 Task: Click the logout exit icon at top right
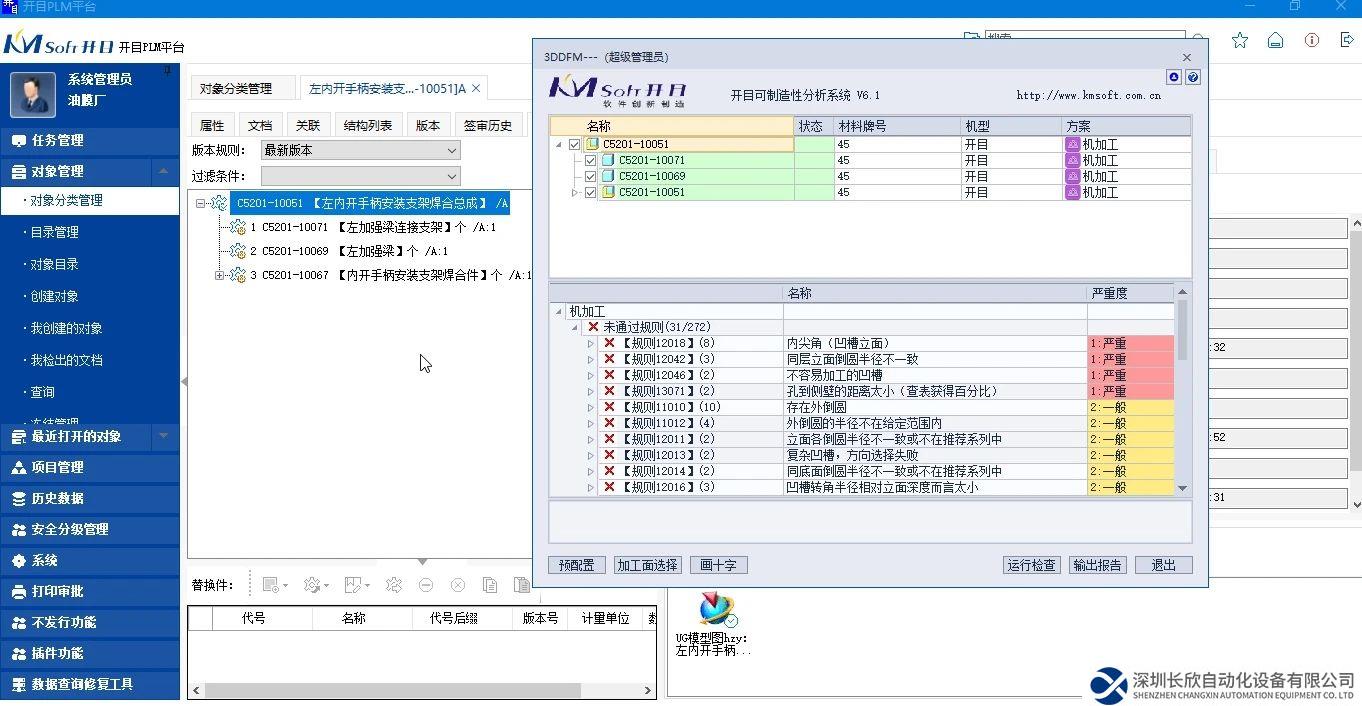coord(1347,40)
